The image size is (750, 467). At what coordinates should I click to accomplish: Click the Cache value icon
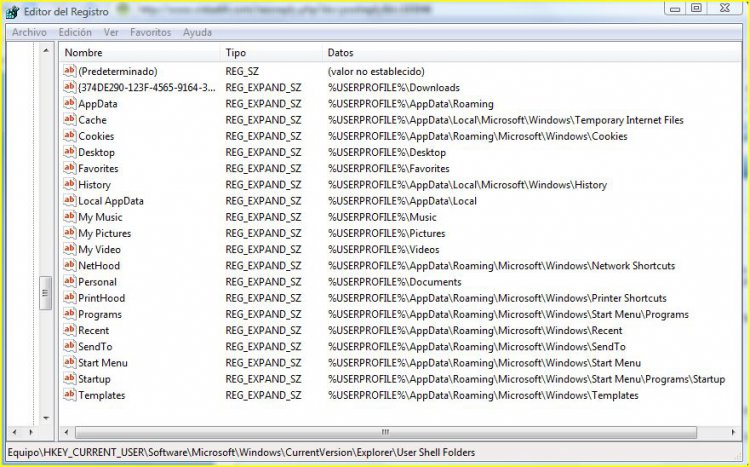pos(70,120)
